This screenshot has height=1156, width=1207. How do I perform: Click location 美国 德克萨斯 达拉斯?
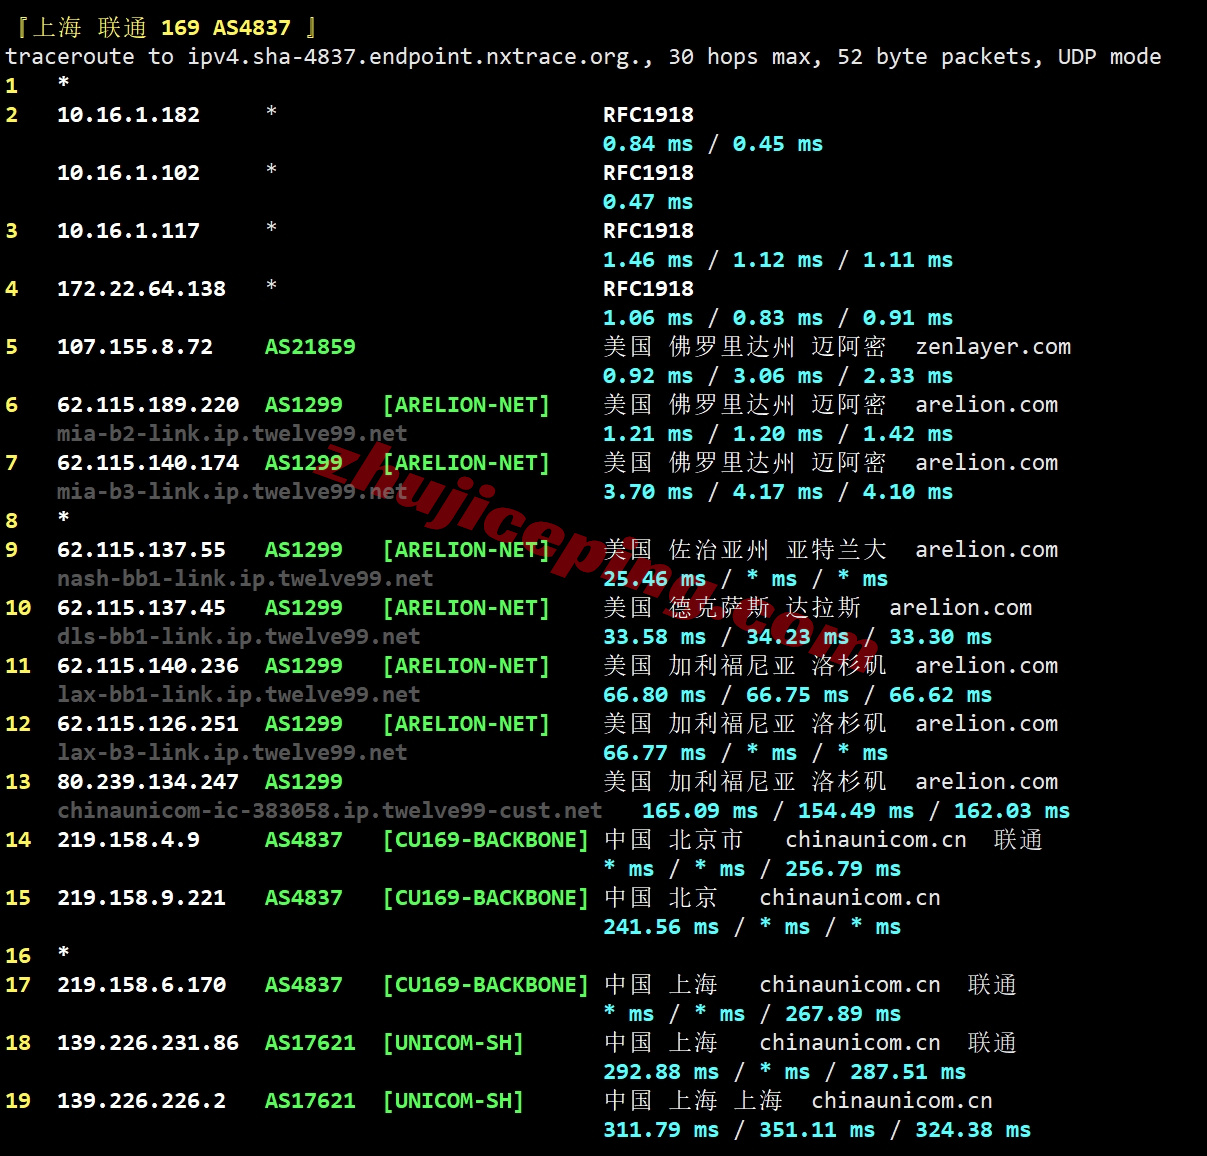click(732, 608)
